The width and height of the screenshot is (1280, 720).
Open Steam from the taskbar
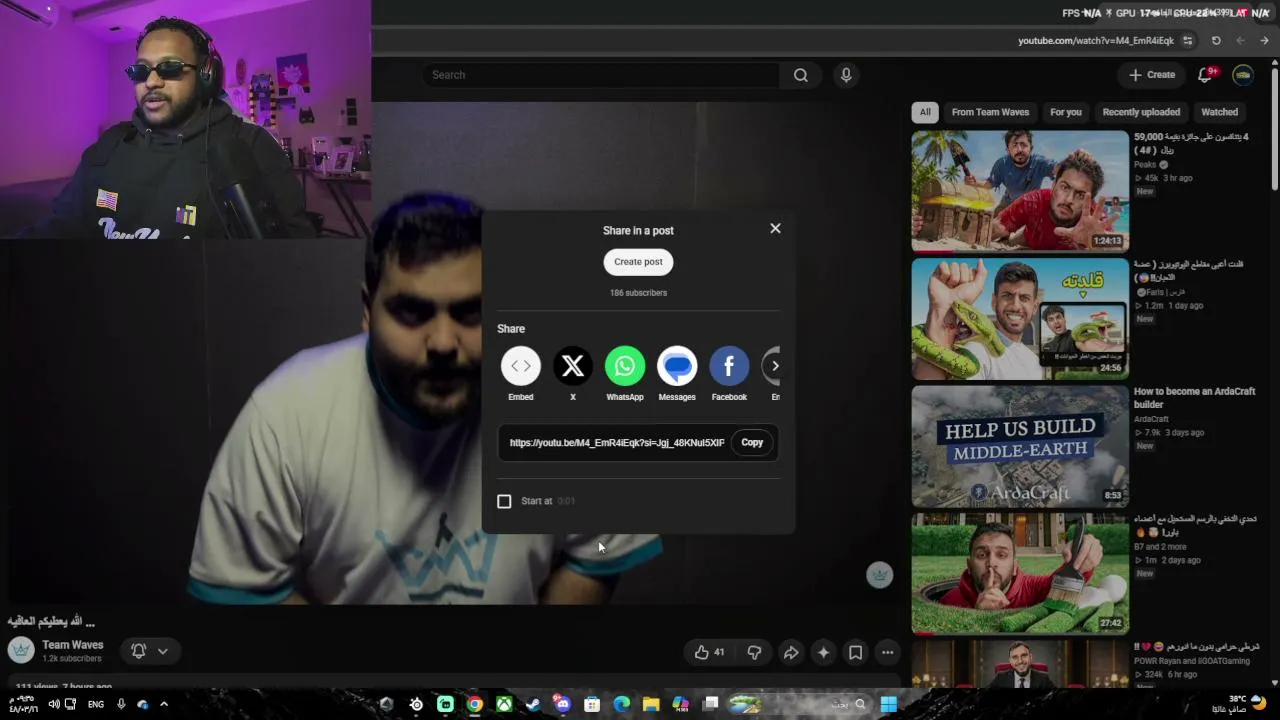click(x=533, y=704)
